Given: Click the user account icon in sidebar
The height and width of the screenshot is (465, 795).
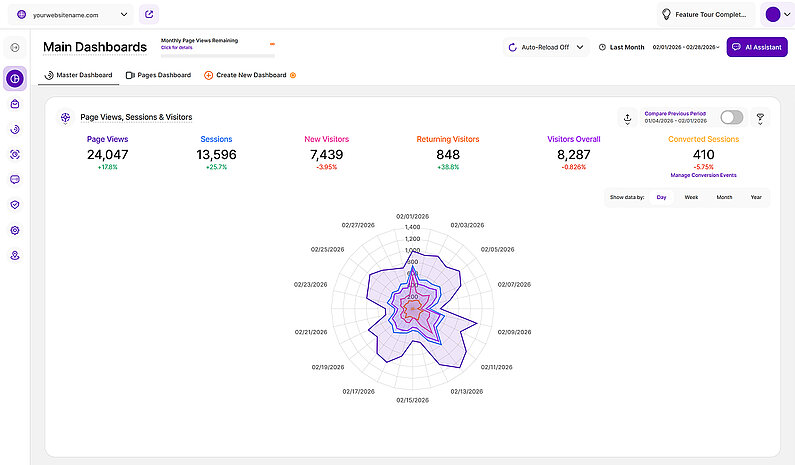Looking at the screenshot, I should pos(15,256).
